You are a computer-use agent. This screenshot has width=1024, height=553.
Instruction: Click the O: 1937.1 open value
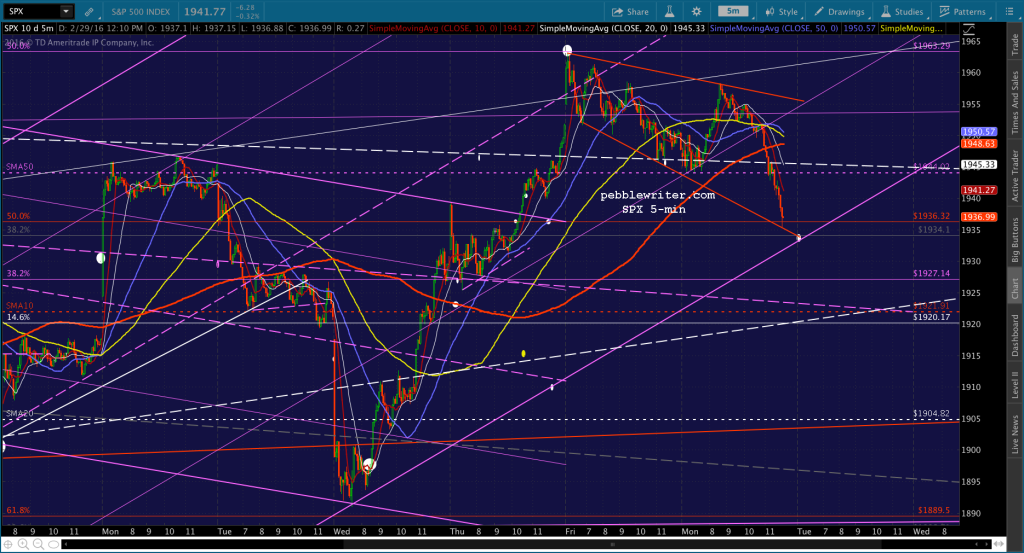(168, 29)
